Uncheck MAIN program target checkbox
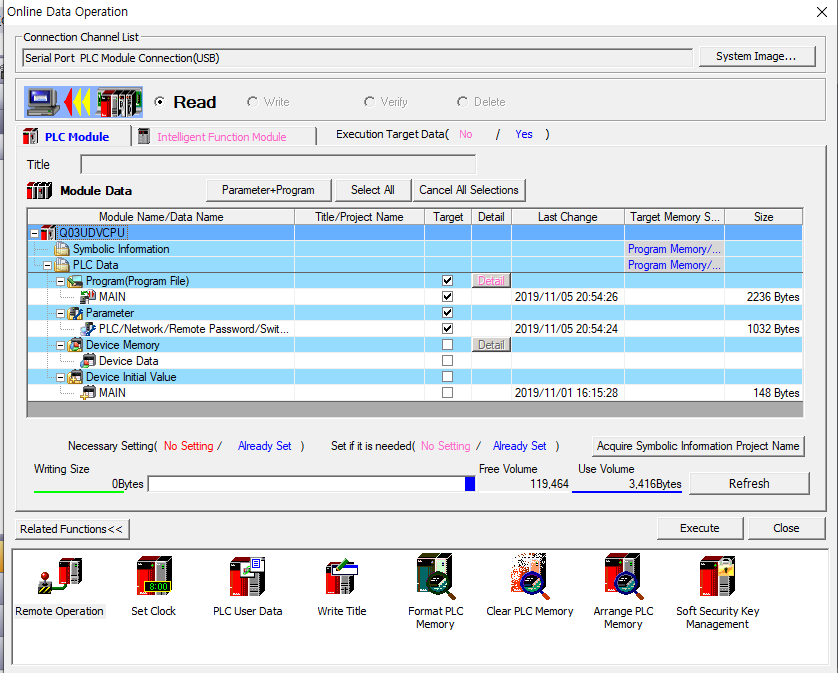 (x=447, y=297)
